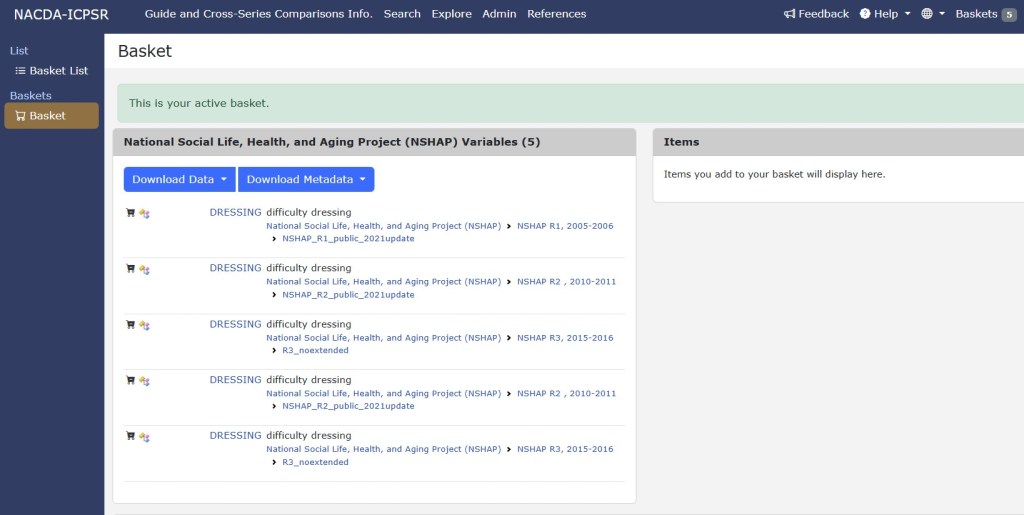Click the cart icon on the second DRESSING row
The width and height of the screenshot is (1024, 515).
pyautogui.click(x=130, y=269)
